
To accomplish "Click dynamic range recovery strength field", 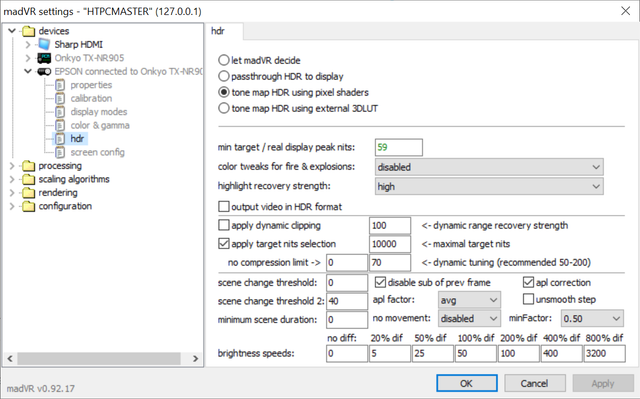I will [x=390, y=226].
